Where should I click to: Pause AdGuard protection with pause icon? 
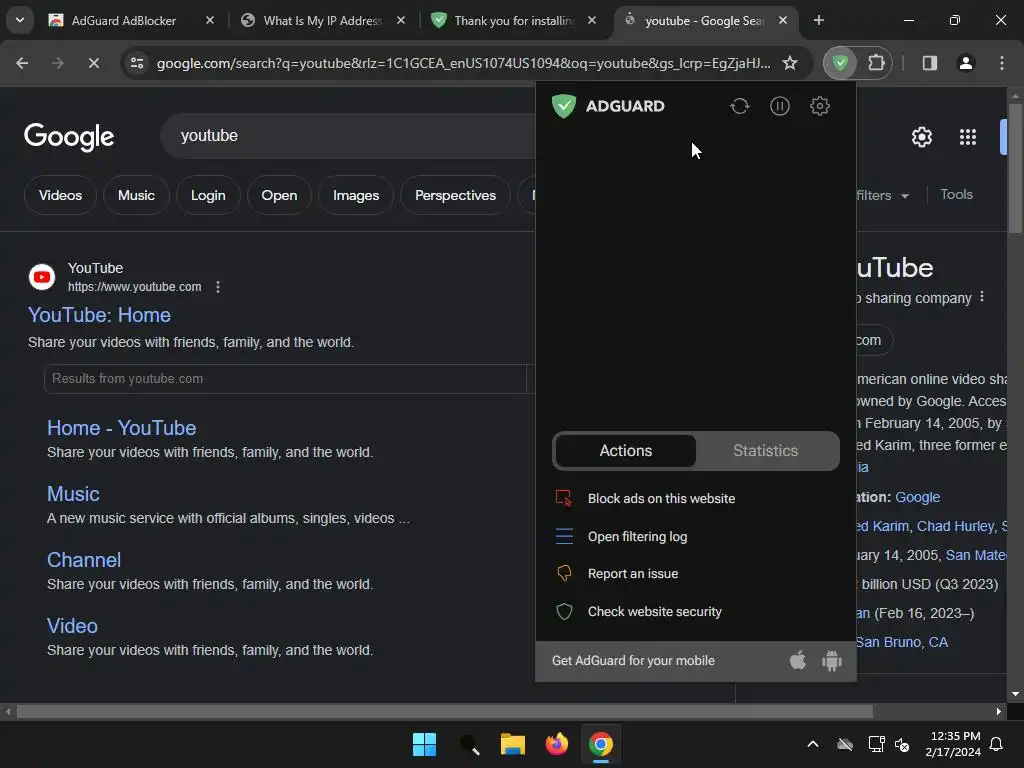[780, 106]
